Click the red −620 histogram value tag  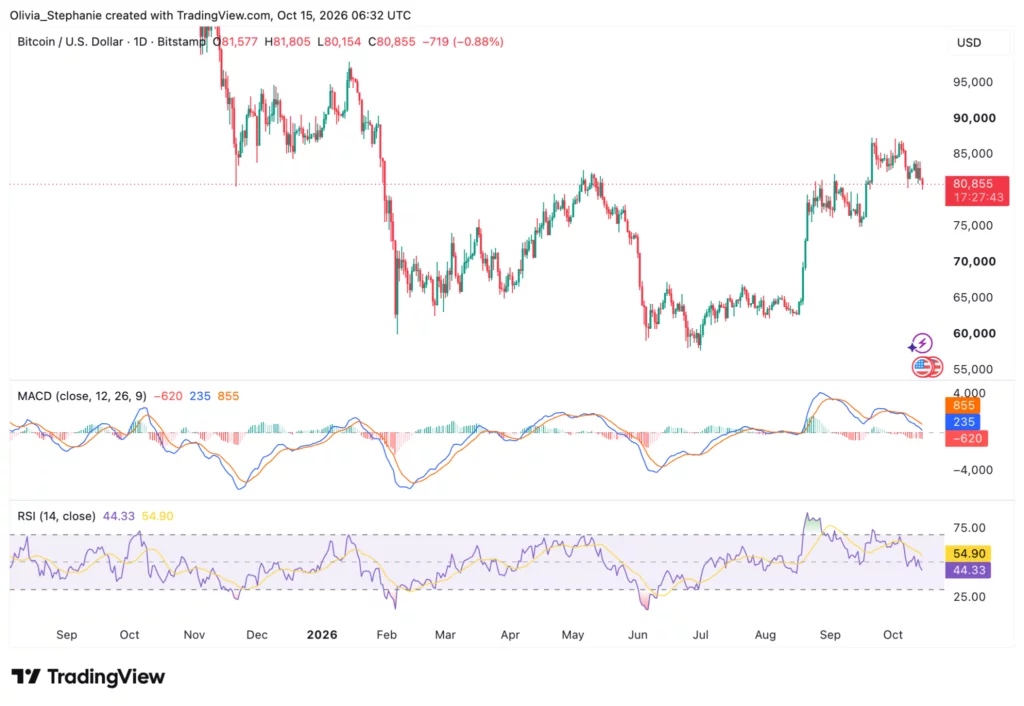[x=967, y=438]
